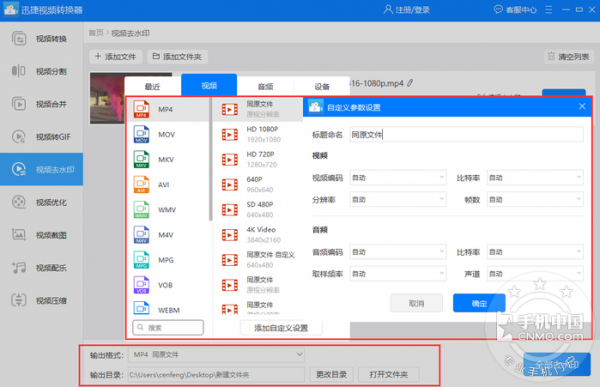Choose the WEBM format icon
This screenshot has height=387, width=600.
pos(141,309)
